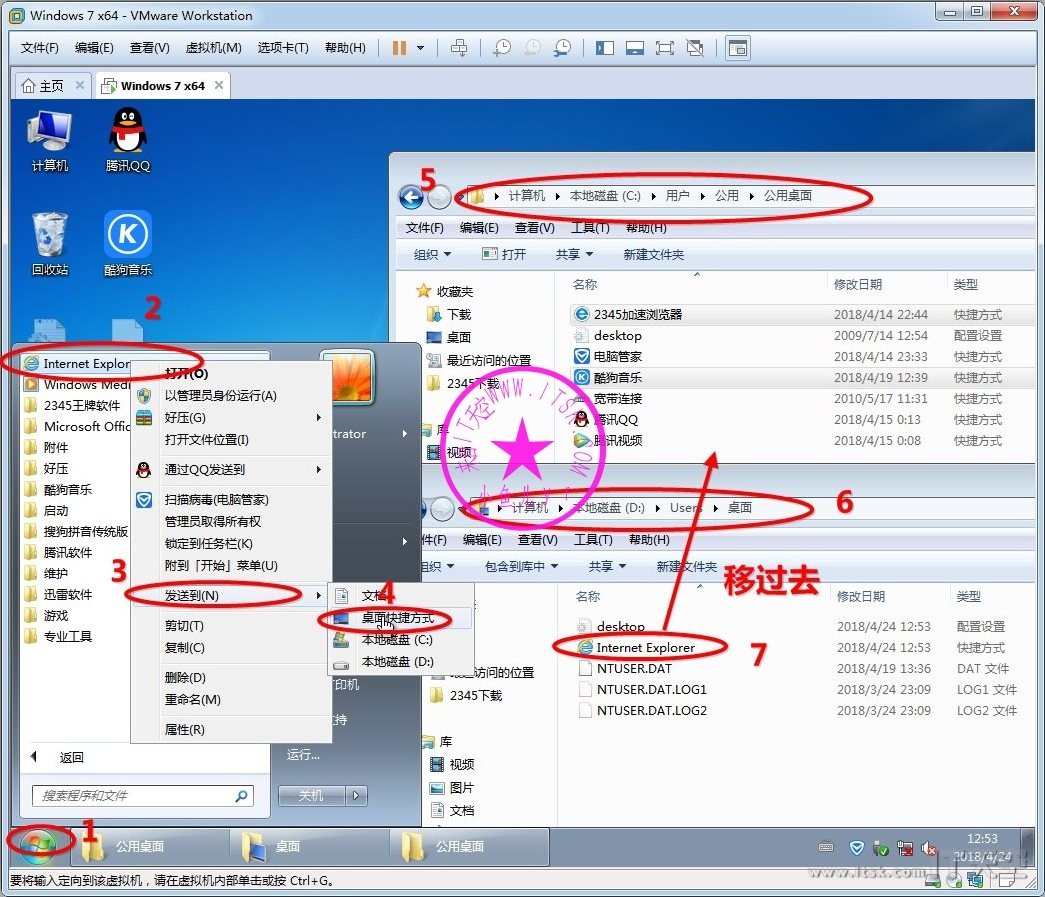1045x897 pixels.
Task: Select the 2345加速浏览器 shortcut in the file list
Action: click(x=637, y=314)
